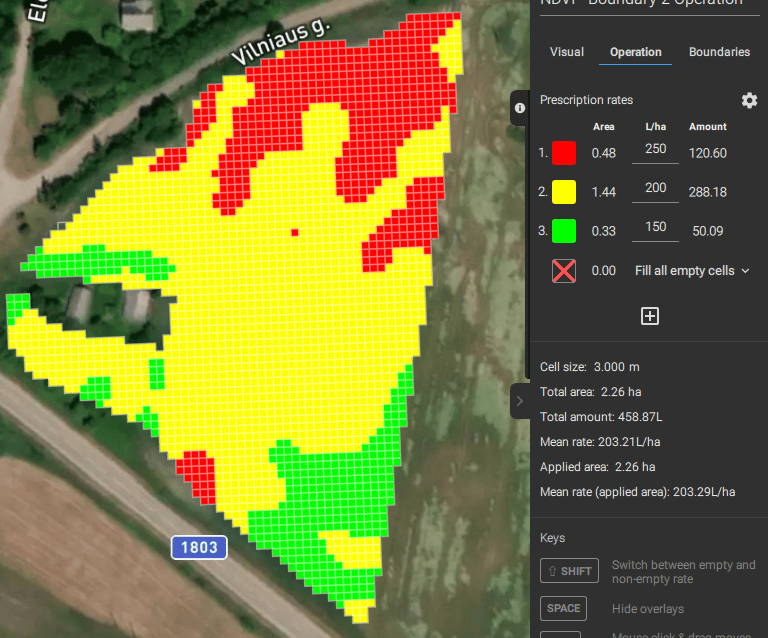Screen dimensions: 768x638
Task: Click the Applied area: 2.26 ha text
Action: tap(597, 467)
